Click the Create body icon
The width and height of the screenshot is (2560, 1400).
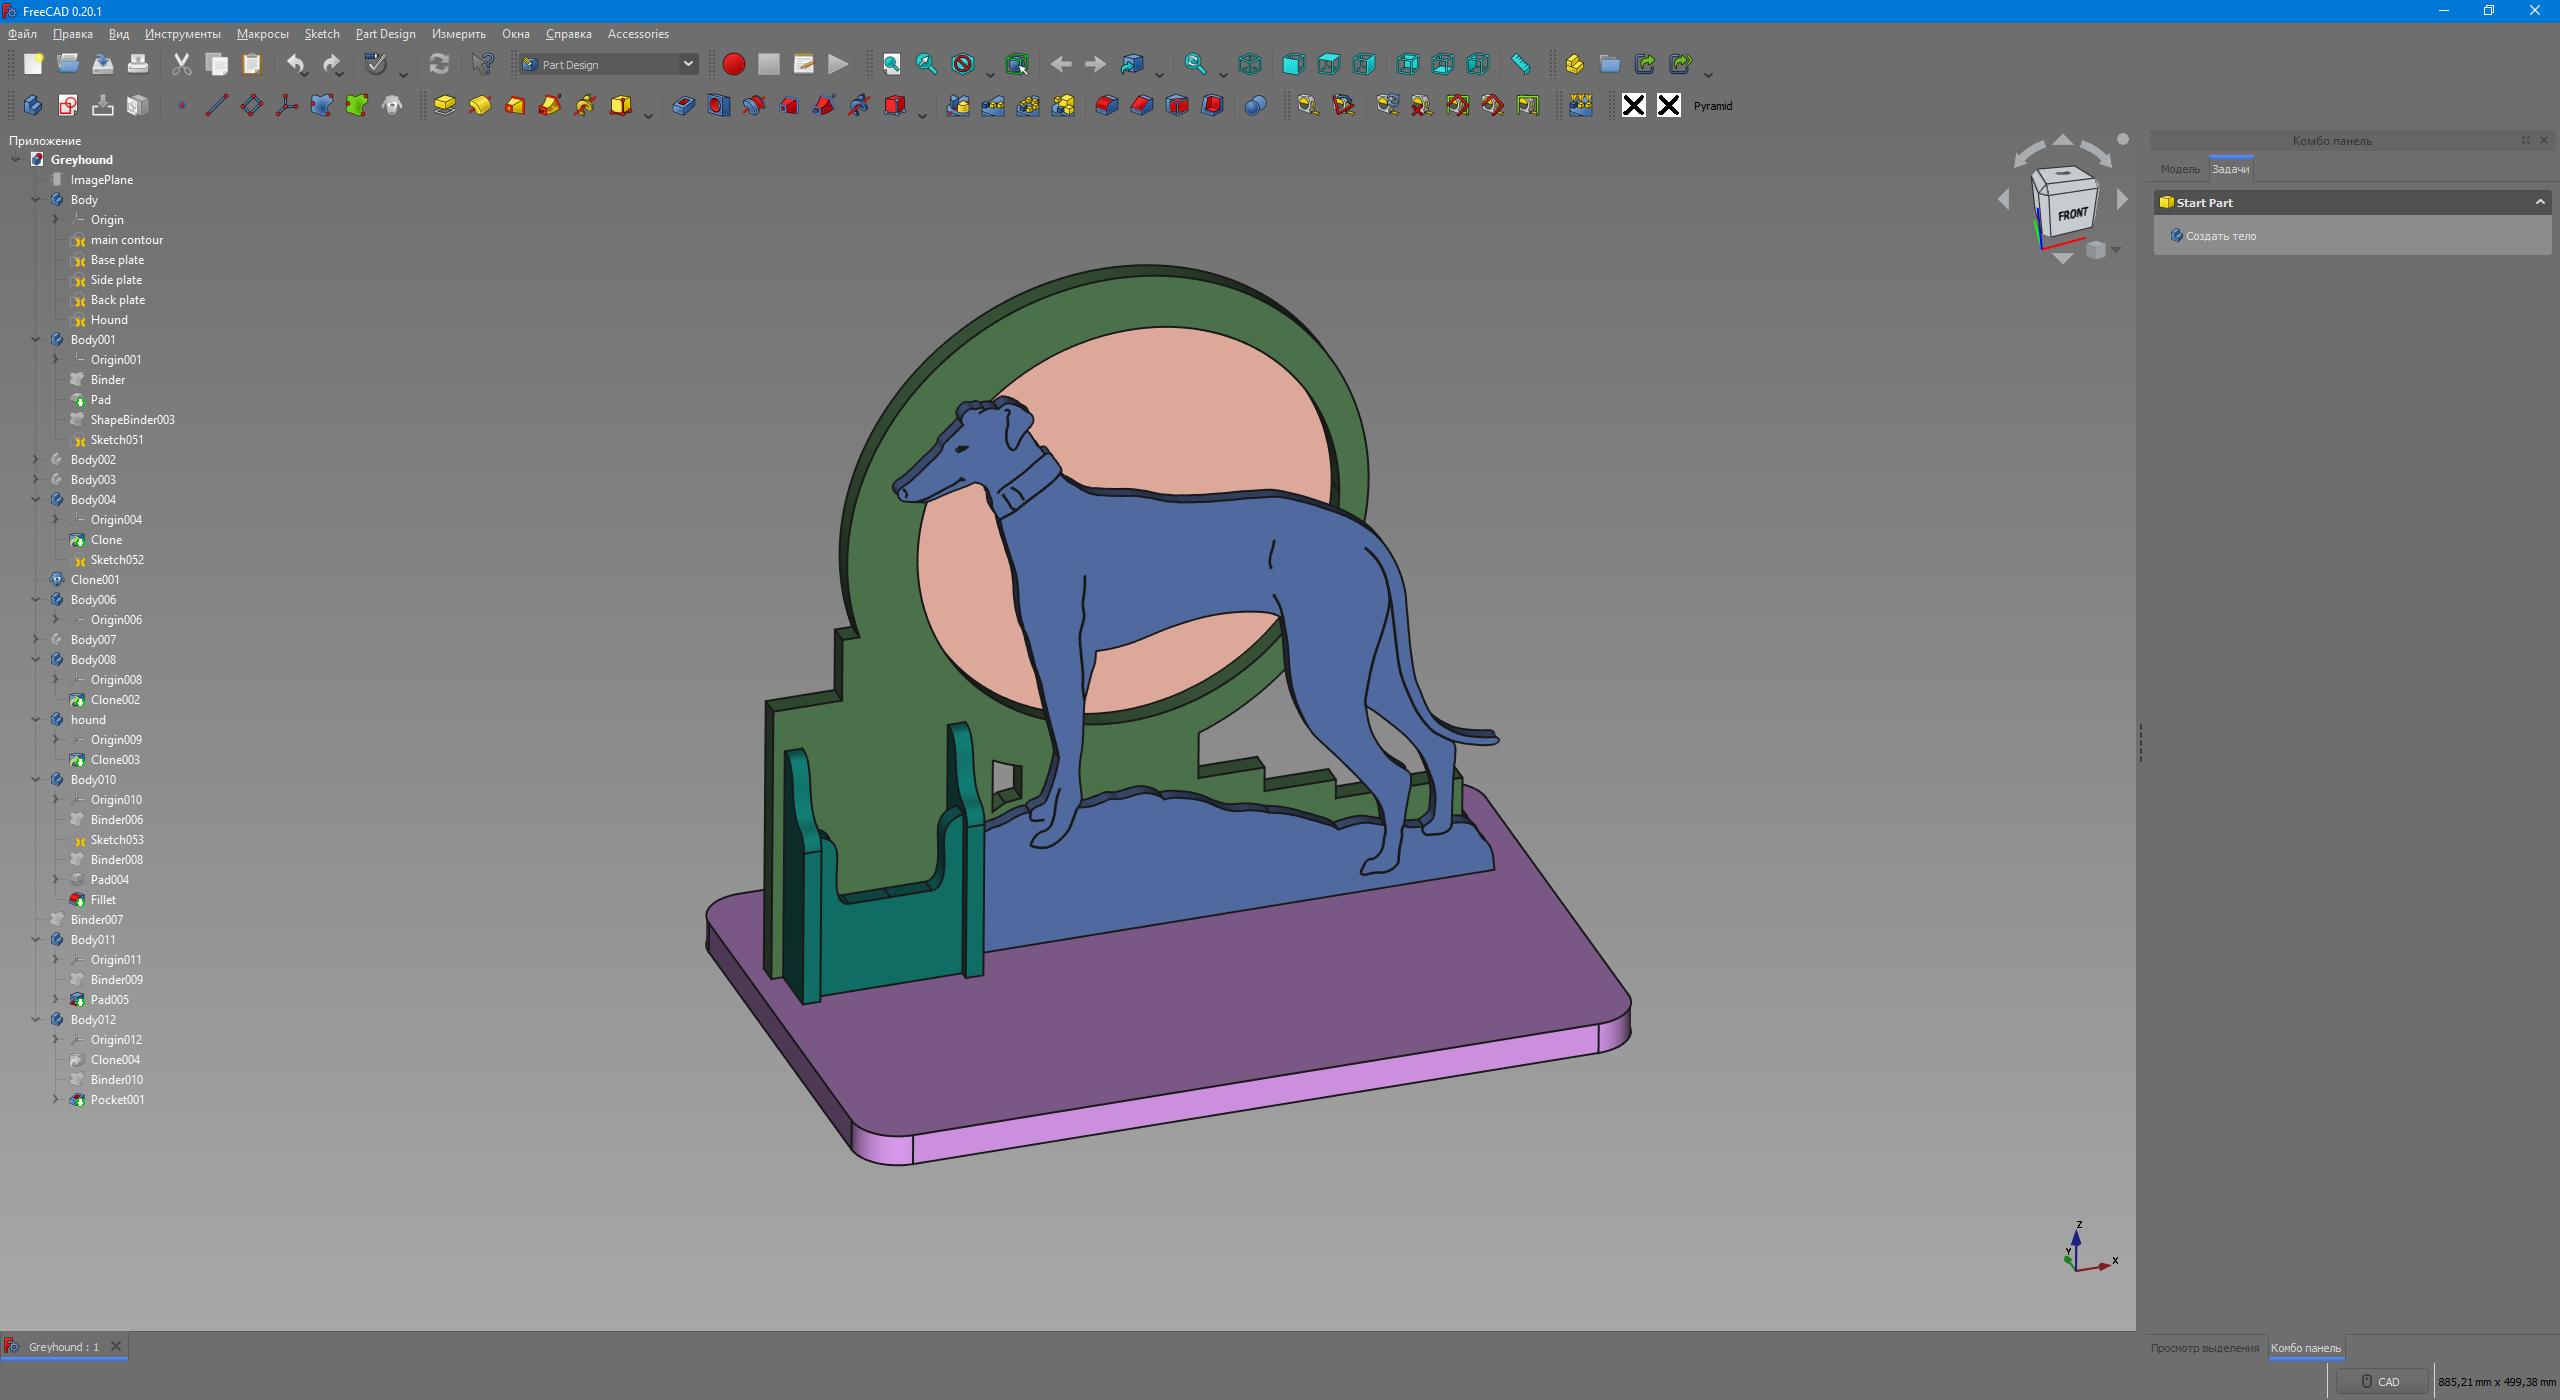pos(32,105)
